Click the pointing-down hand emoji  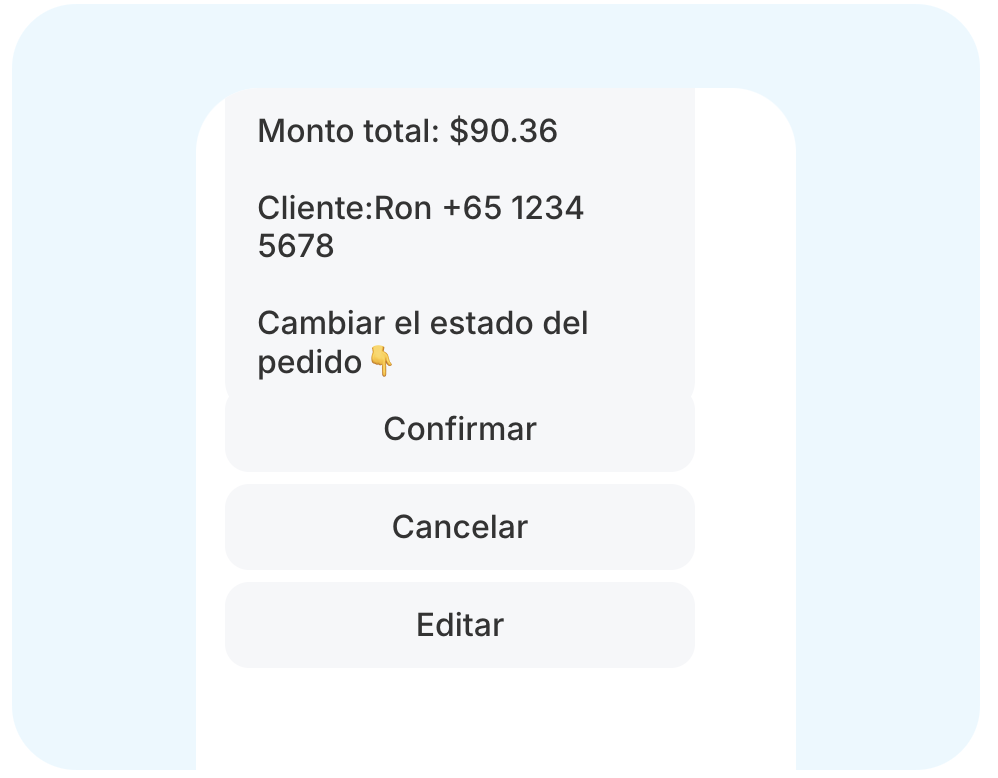point(381,362)
